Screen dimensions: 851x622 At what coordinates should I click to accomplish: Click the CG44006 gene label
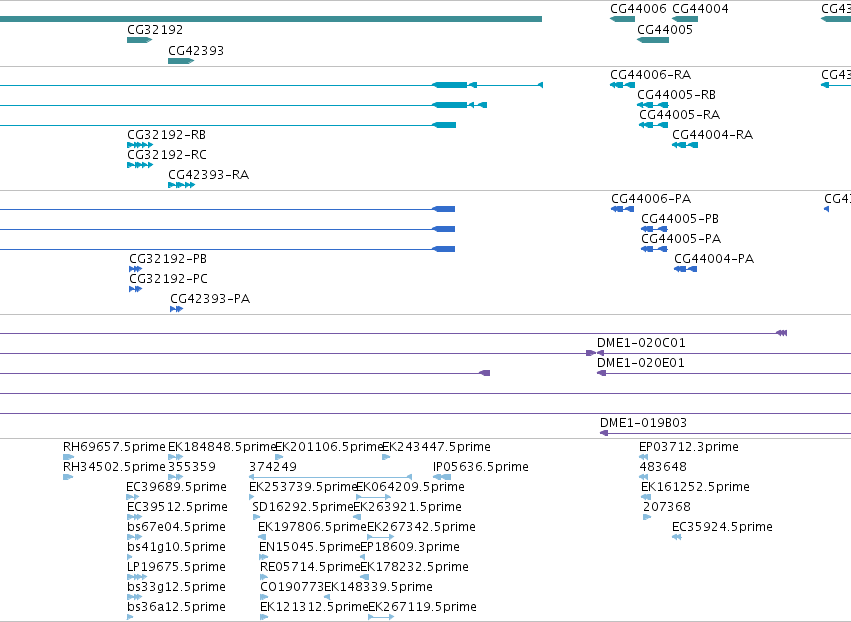[638, 9]
